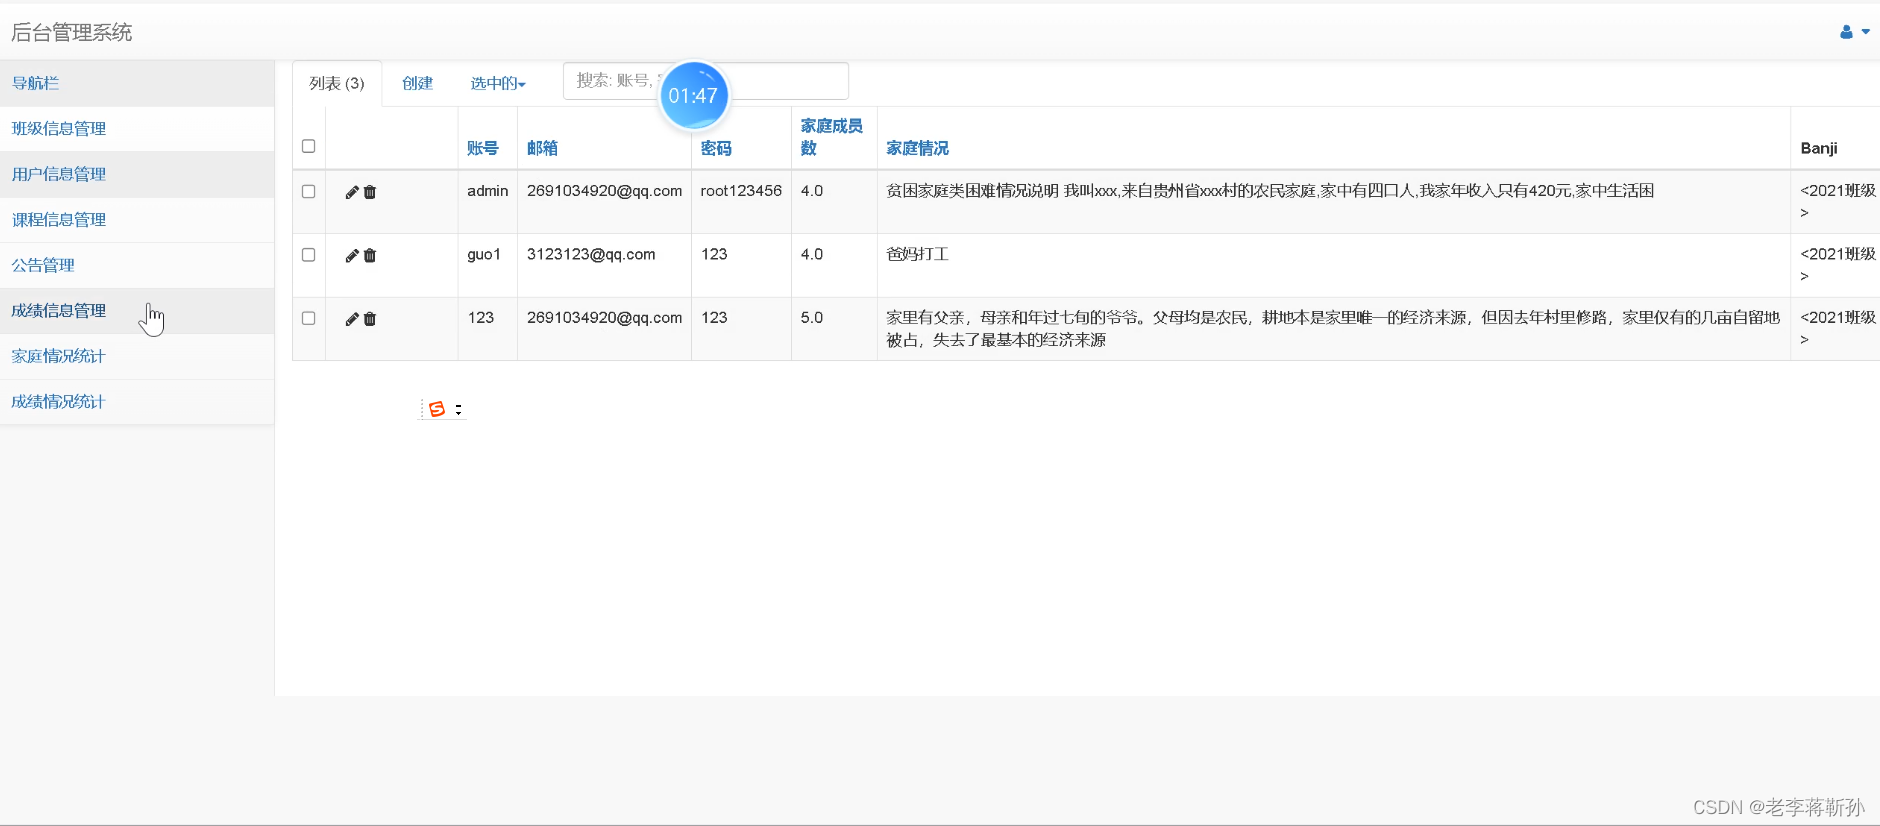The image size is (1880, 826).
Task: Delete the guo1 row with trash icon
Action: 370,256
